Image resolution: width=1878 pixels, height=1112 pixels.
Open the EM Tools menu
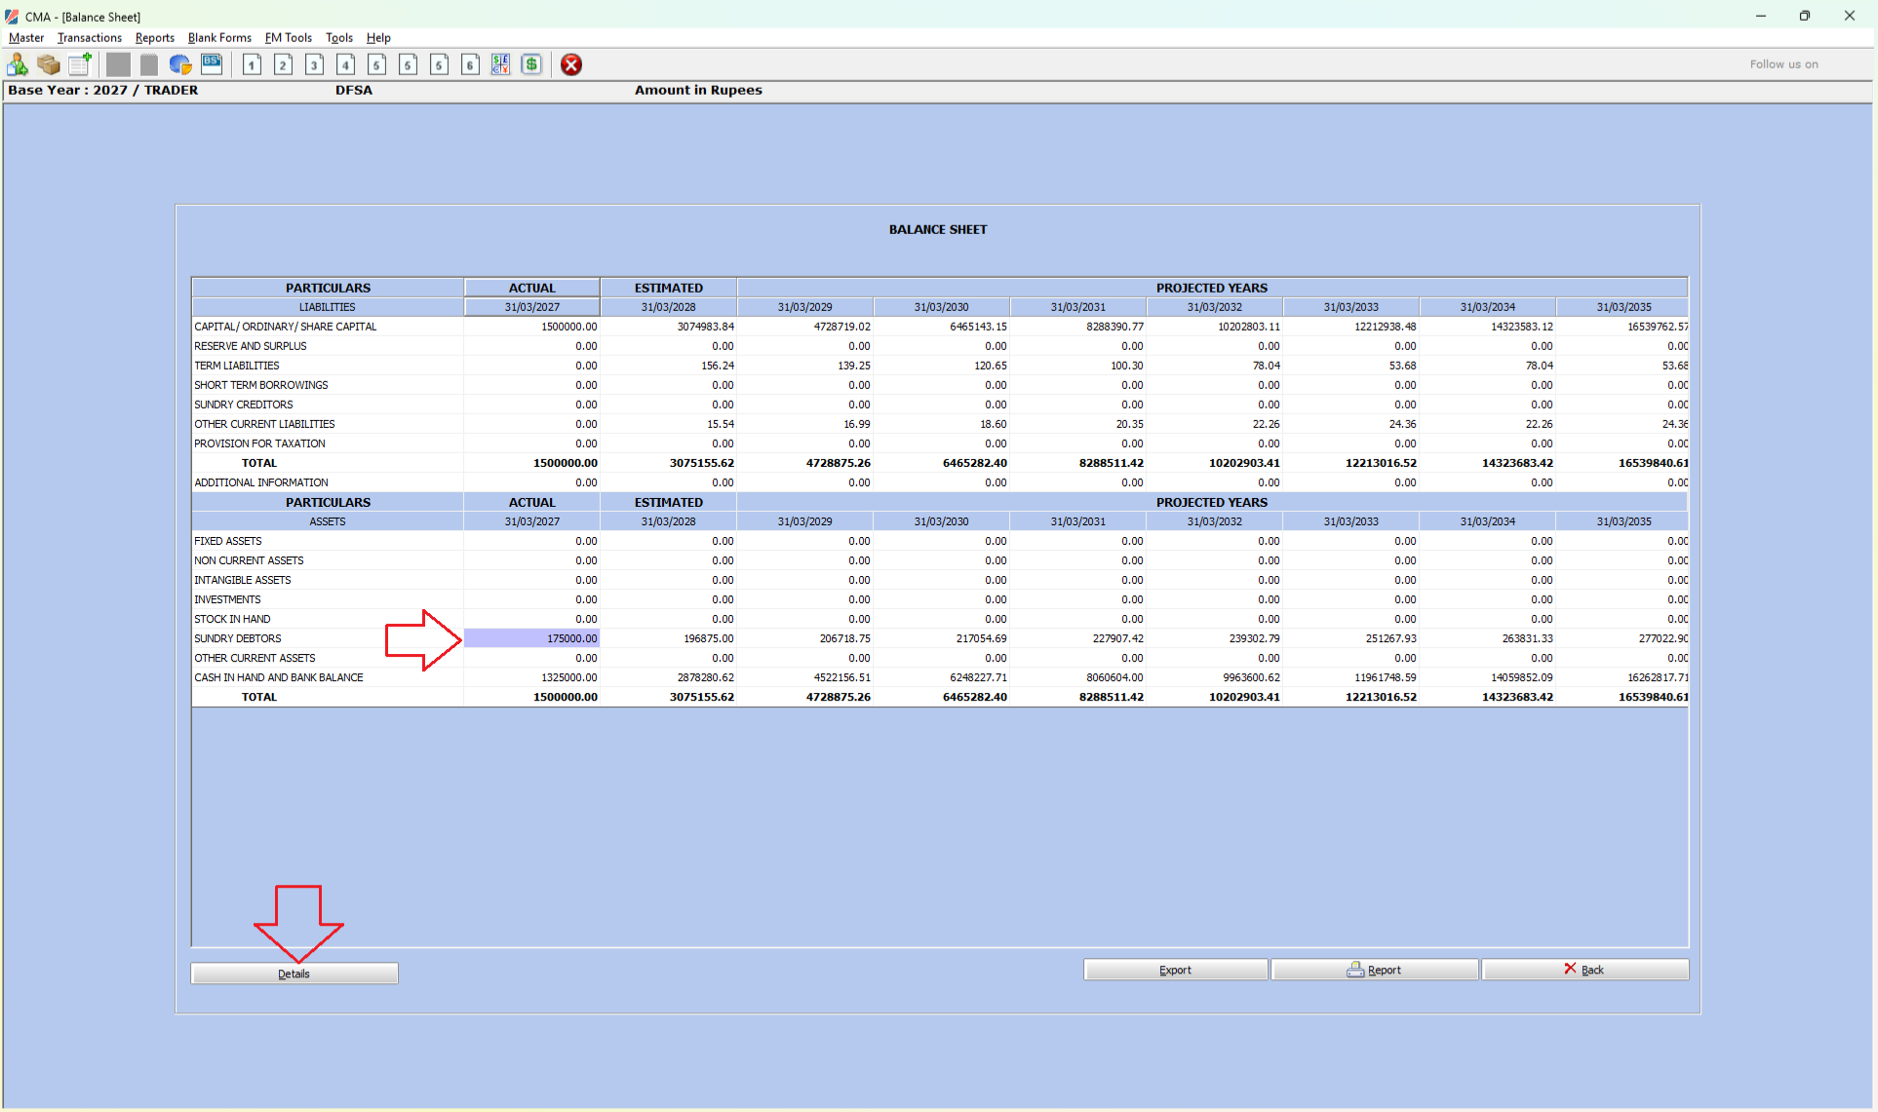pyautogui.click(x=288, y=38)
